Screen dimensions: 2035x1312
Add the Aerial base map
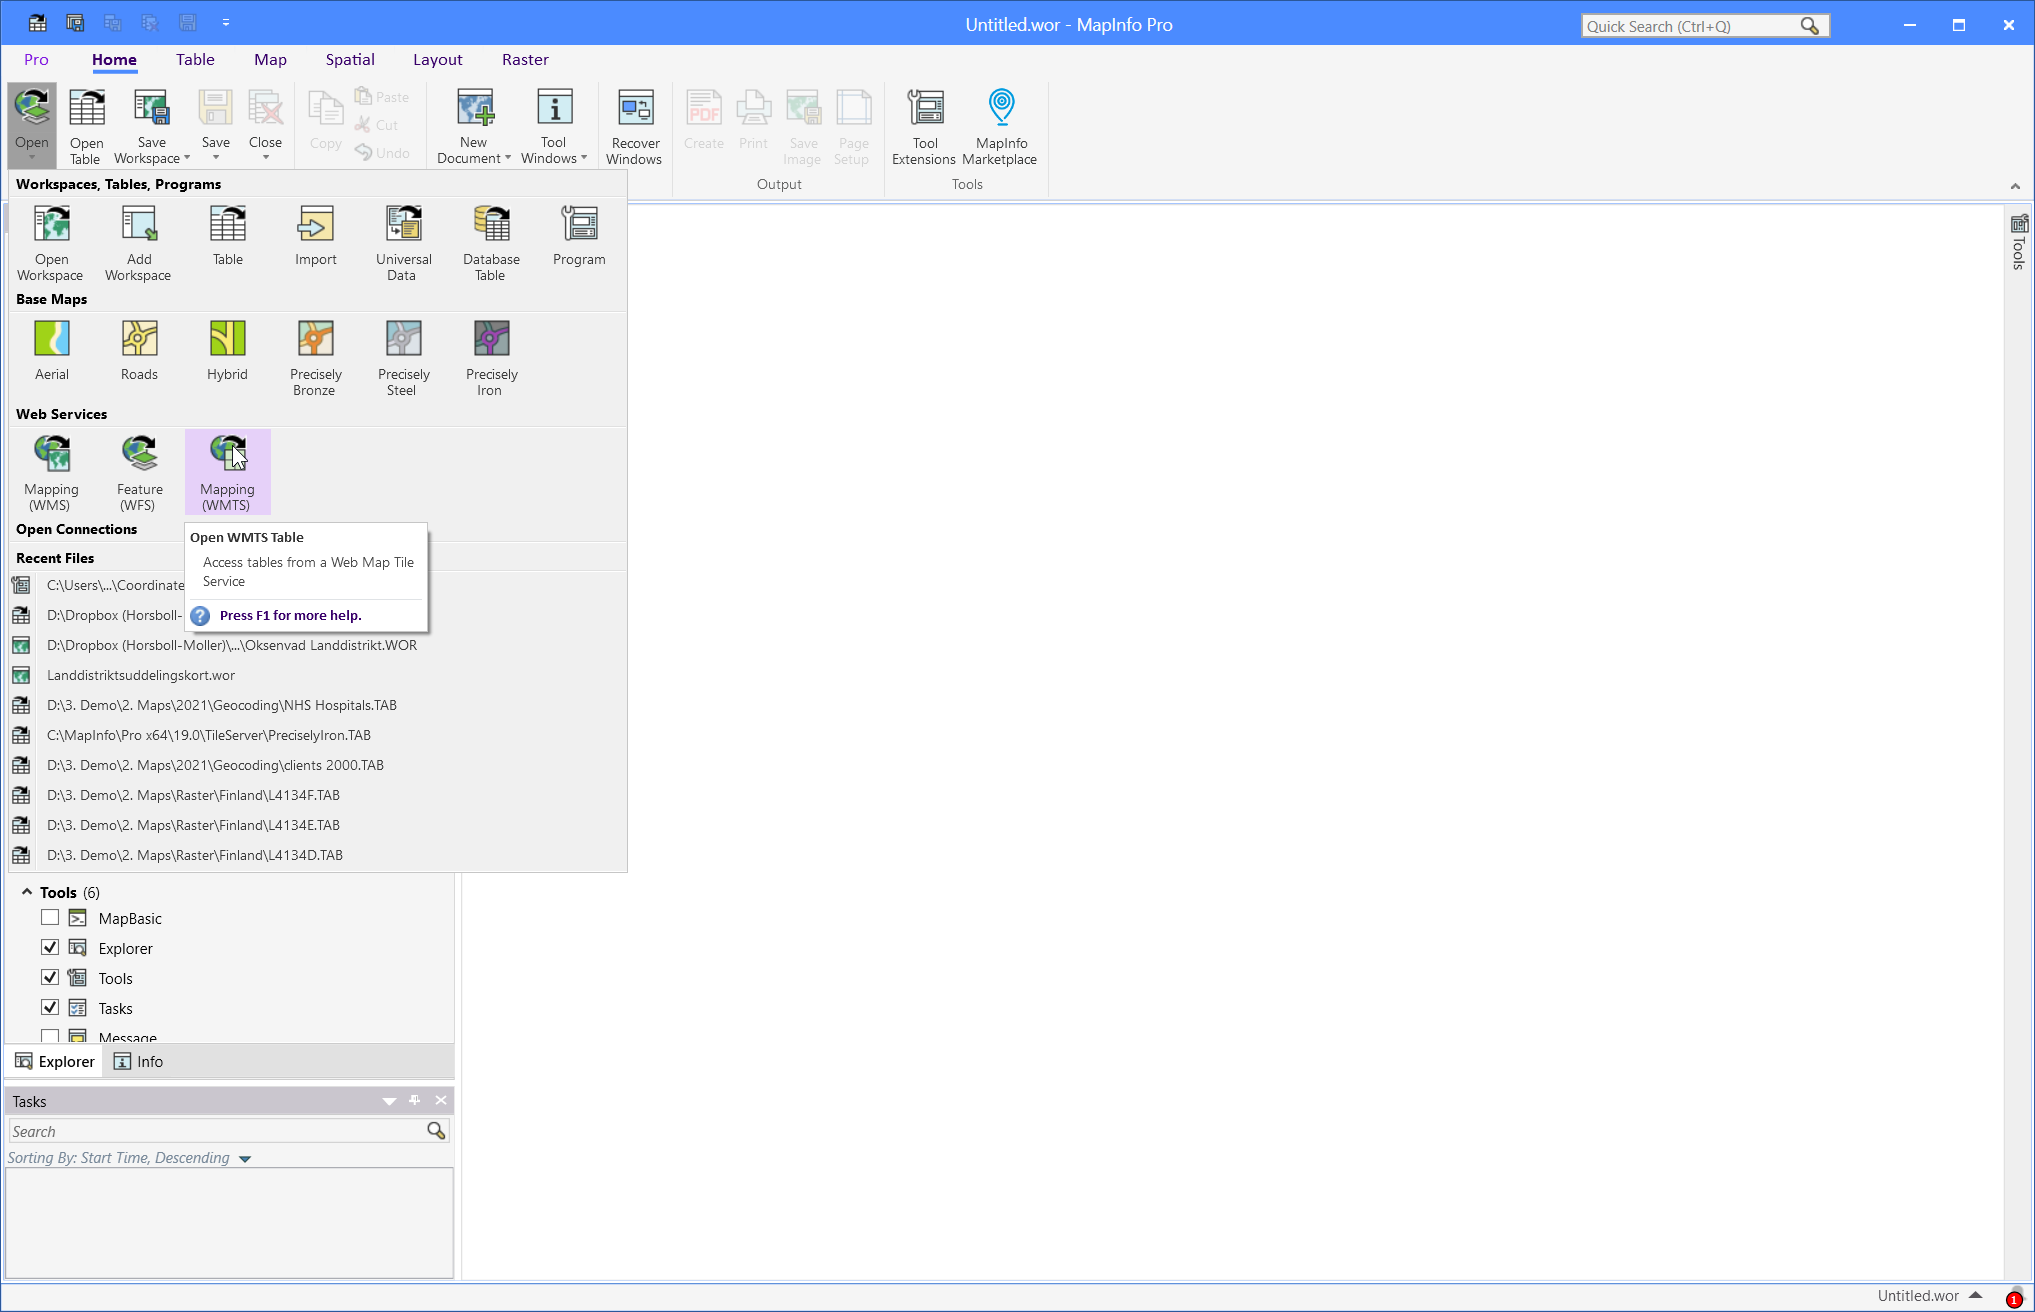point(51,350)
